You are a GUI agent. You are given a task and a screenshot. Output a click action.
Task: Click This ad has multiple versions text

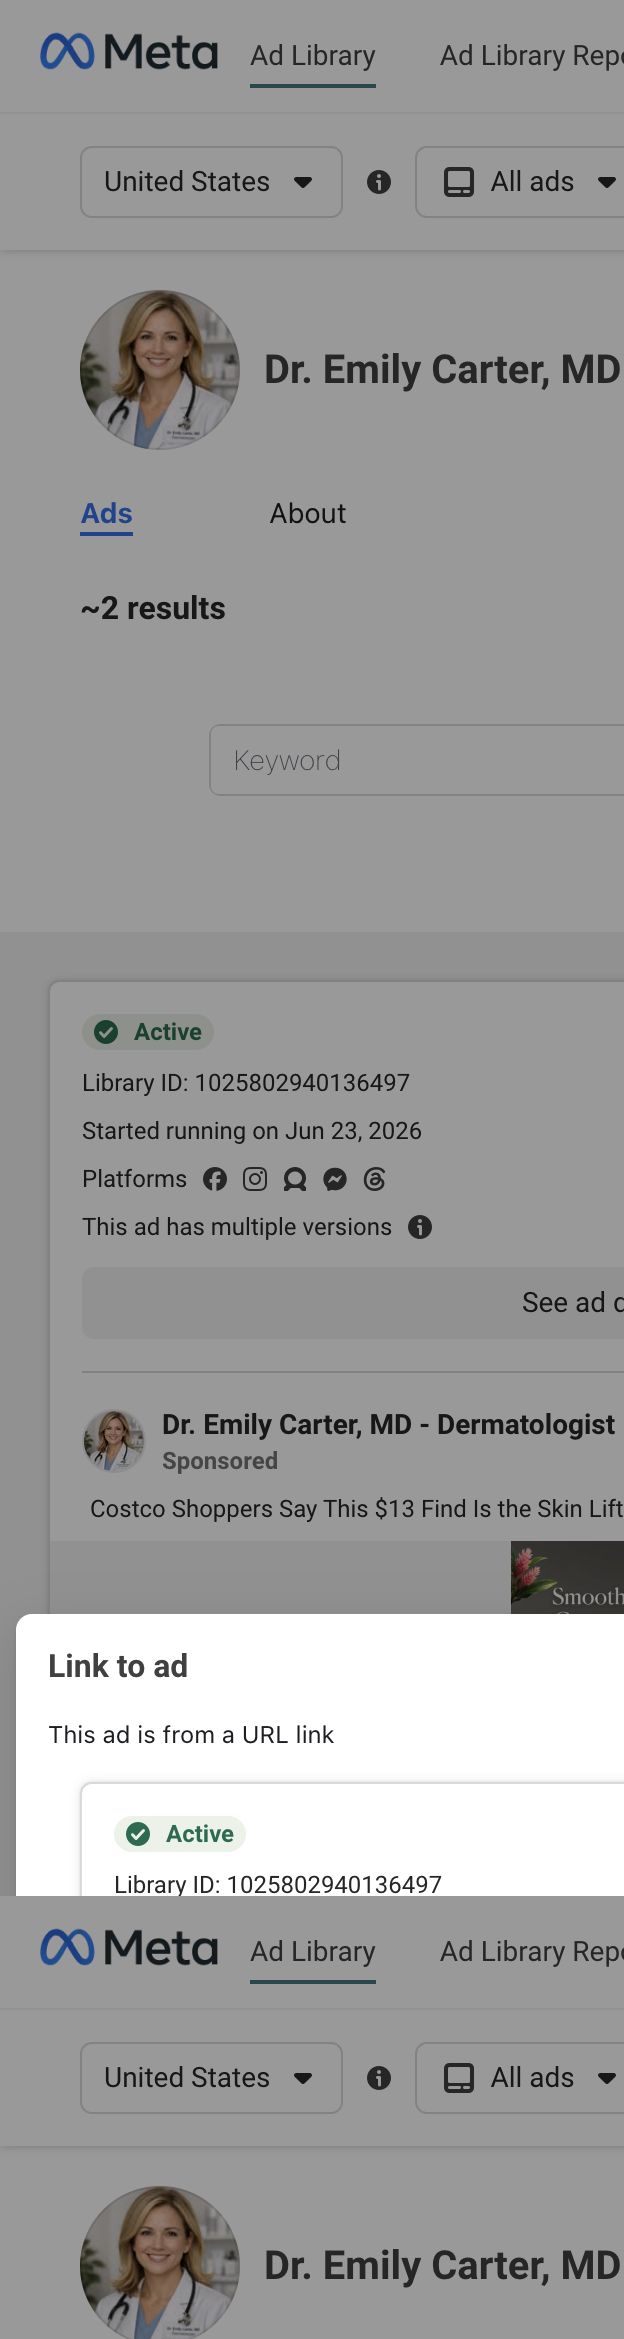pyautogui.click(x=237, y=1227)
